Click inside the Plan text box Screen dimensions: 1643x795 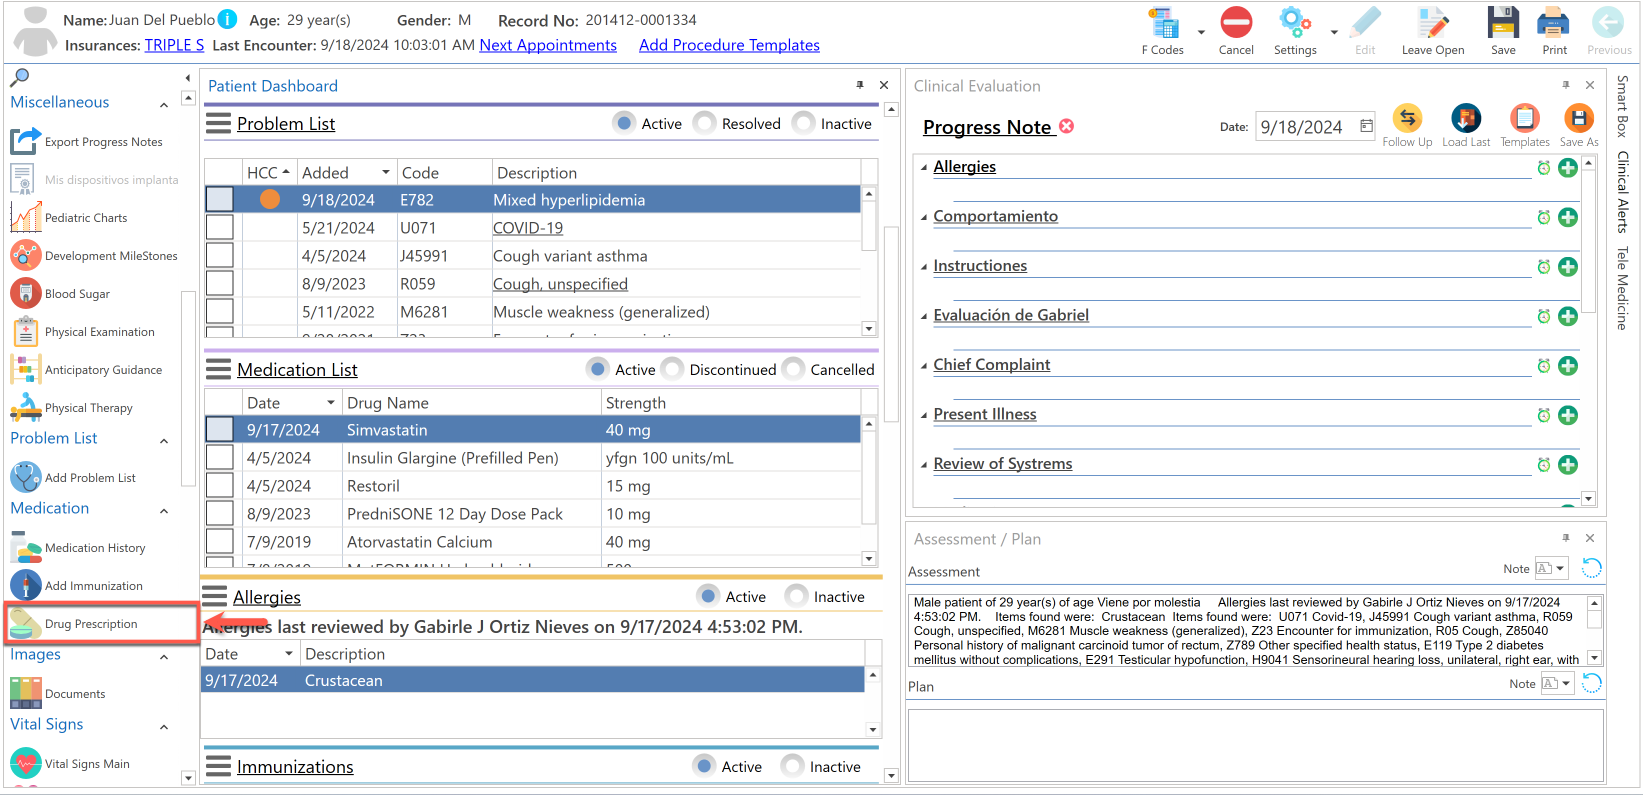click(x=1255, y=745)
